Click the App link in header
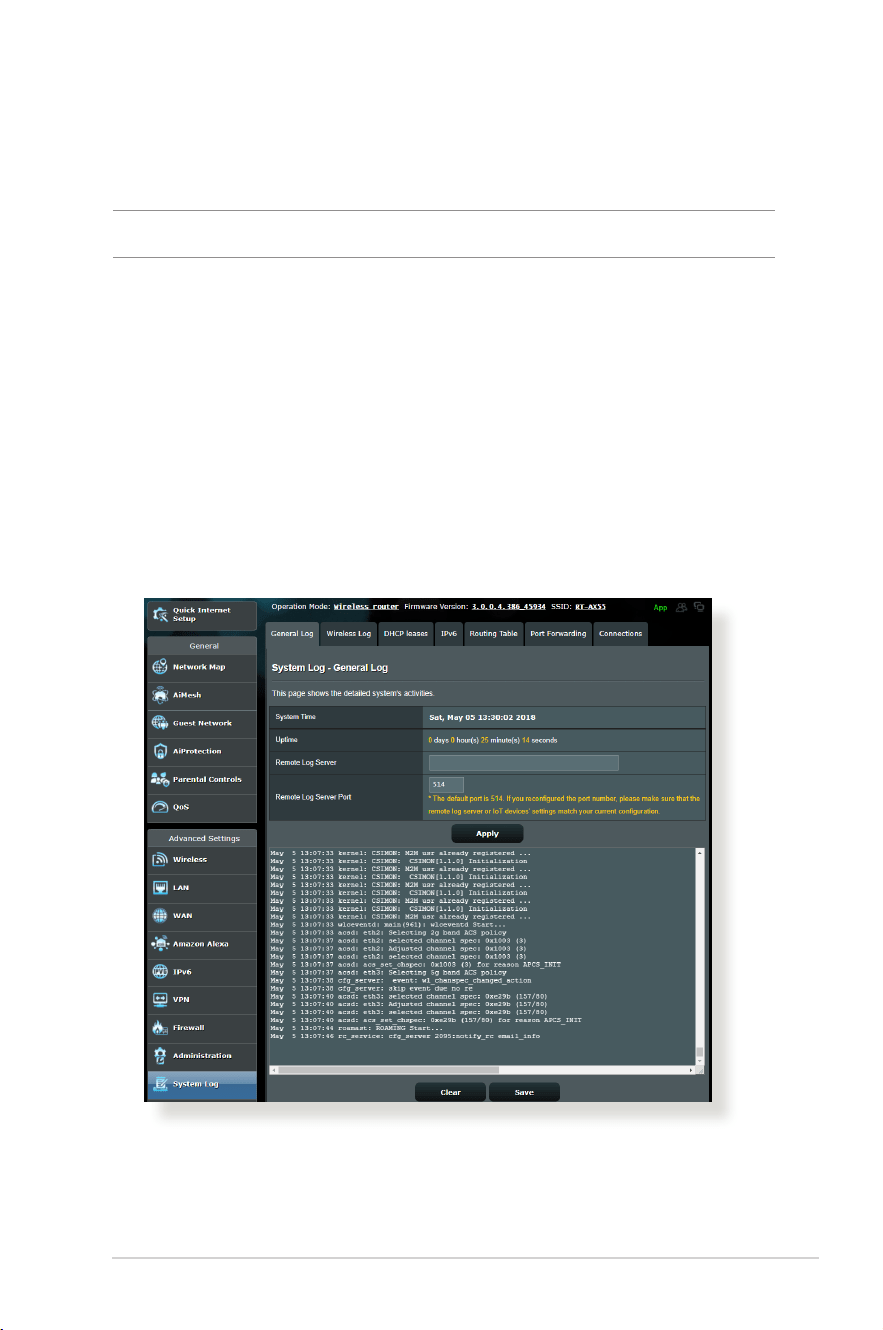The image size is (883, 1330). coord(660,607)
